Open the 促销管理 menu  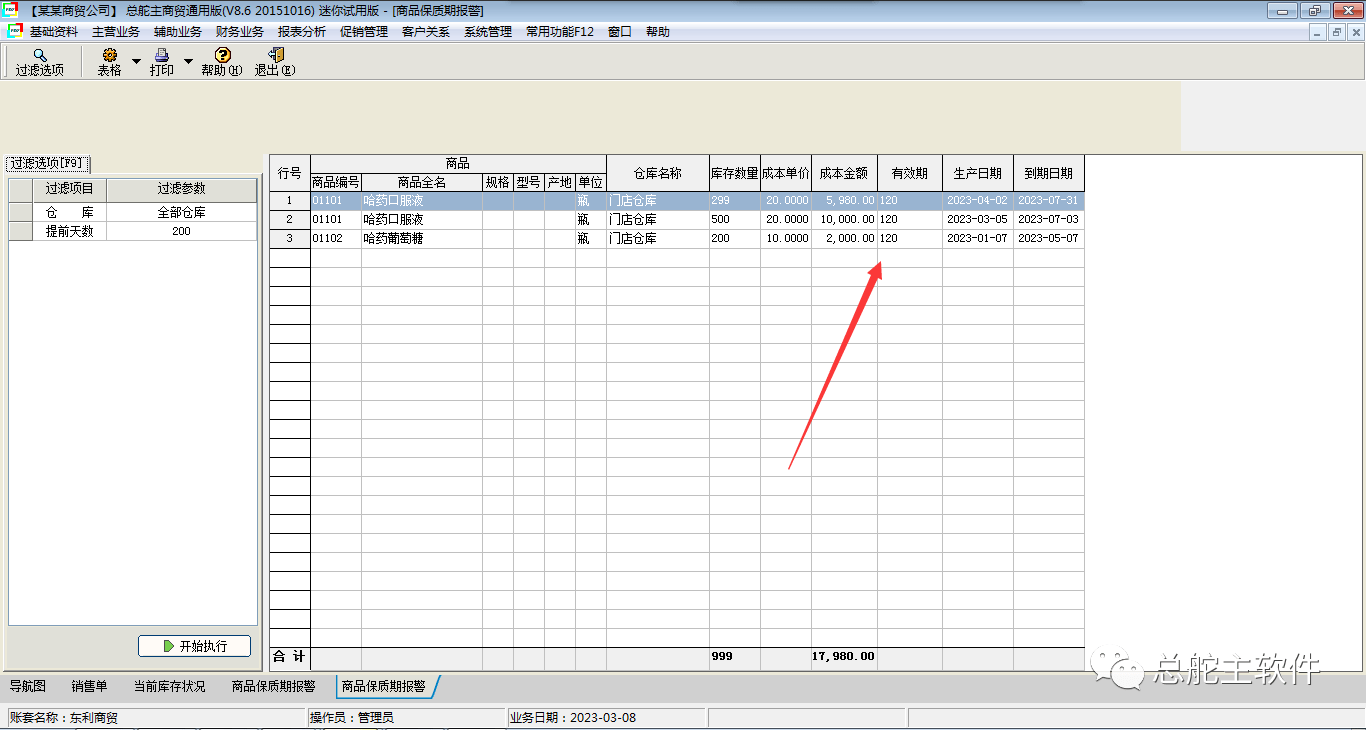click(364, 32)
